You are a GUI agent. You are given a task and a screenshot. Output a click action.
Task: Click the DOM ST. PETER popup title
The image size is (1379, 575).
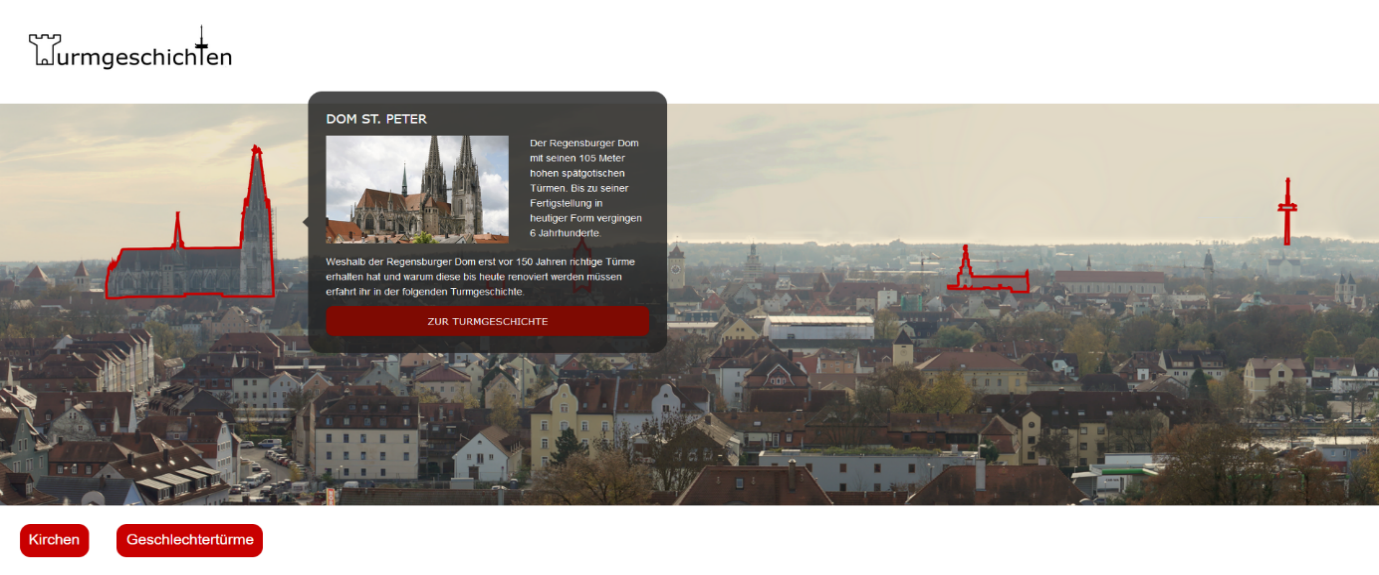pyautogui.click(x=376, y=119)
